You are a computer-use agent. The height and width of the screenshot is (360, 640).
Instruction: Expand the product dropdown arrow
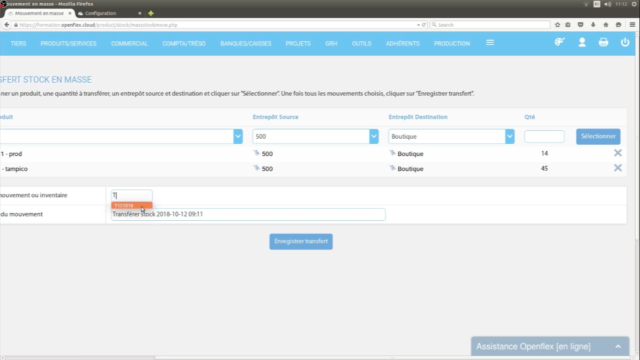[x=238, y=136]
